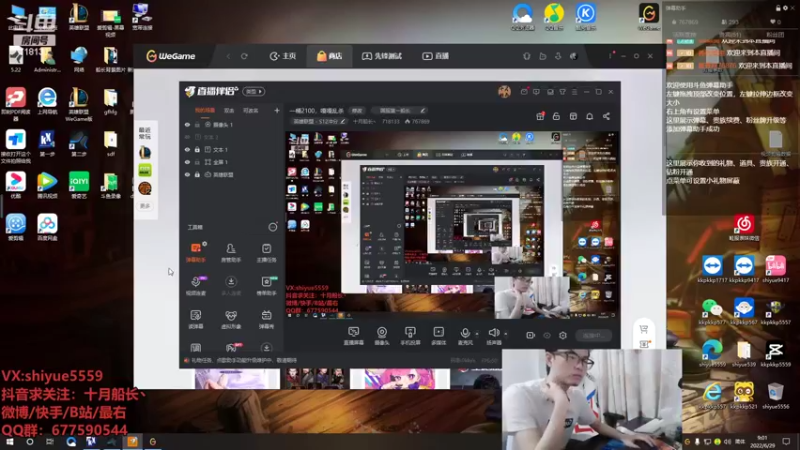Expand microphone options arrow
This screenshot has width=800, height=450.
pos(477,334)
